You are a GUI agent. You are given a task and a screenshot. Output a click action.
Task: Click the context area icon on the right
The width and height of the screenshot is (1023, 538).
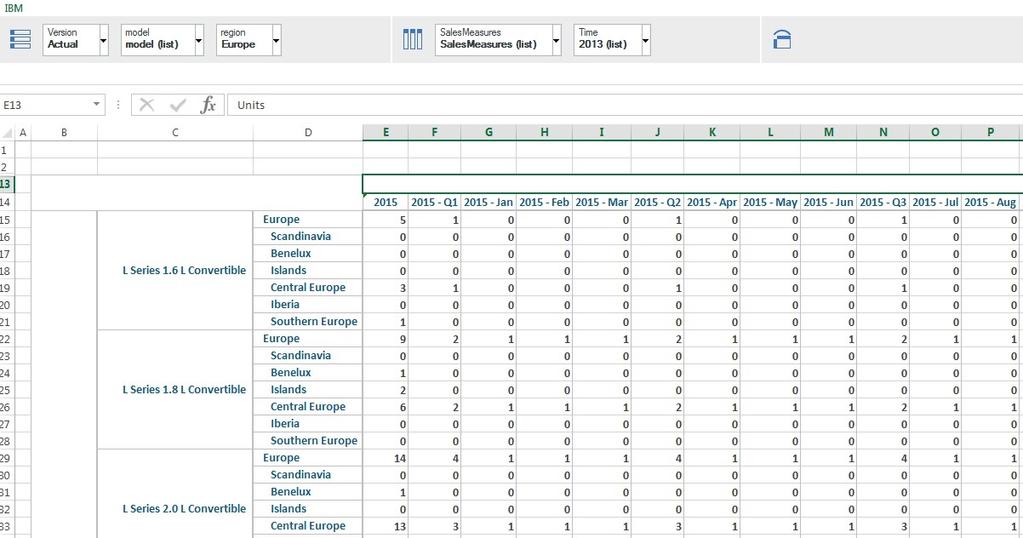(x=782, y=40)
